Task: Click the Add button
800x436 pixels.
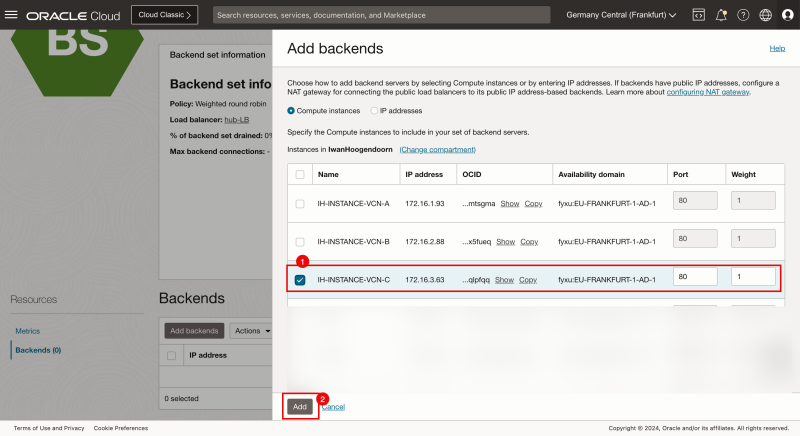Action: pyautogui.click(x=299, y=407)
